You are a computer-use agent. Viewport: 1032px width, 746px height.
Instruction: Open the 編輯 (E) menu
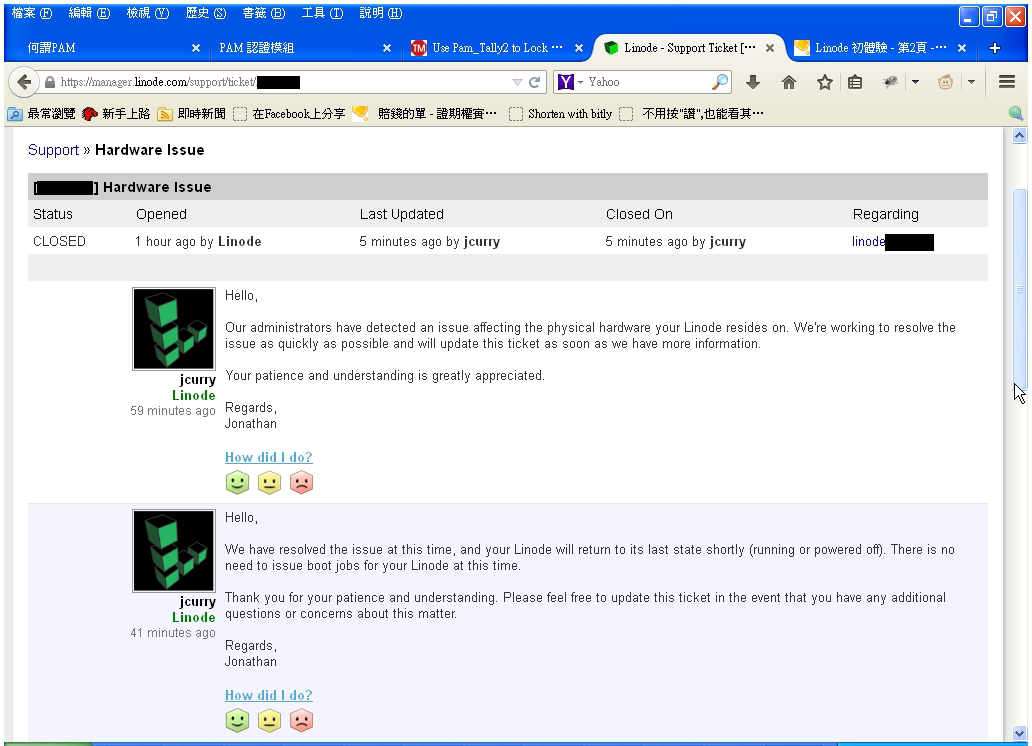pyautogui.click(x=89, y=13)
